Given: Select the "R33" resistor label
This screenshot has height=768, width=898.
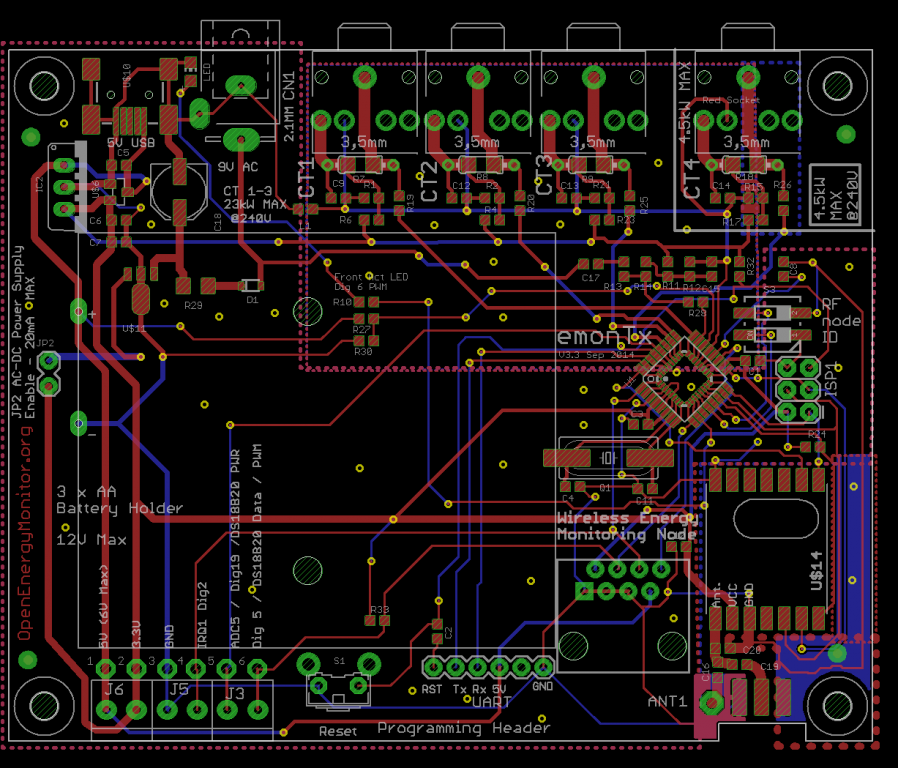Looking at the screenshot, I should [380, 610].
